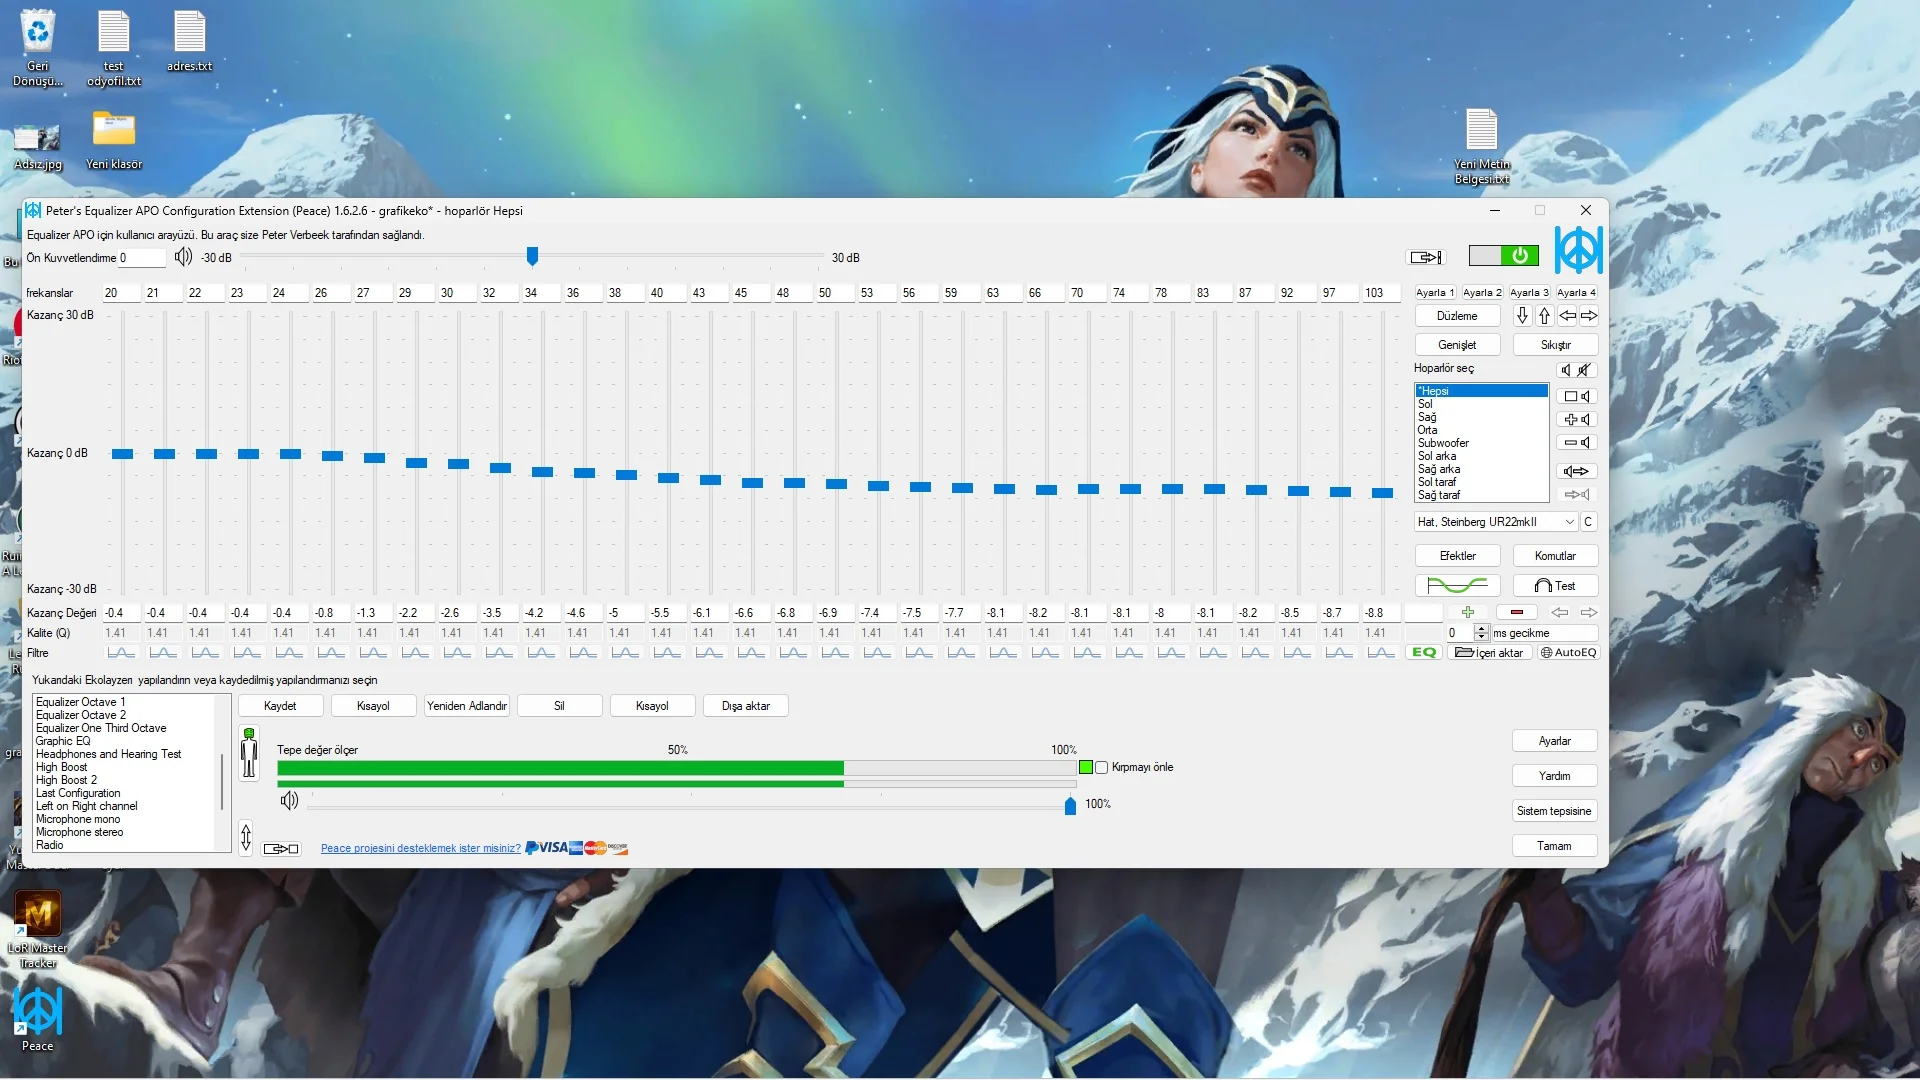Click the pre-amp speaker volume icon
The image size is (1920, 1080).
[183, 257]
